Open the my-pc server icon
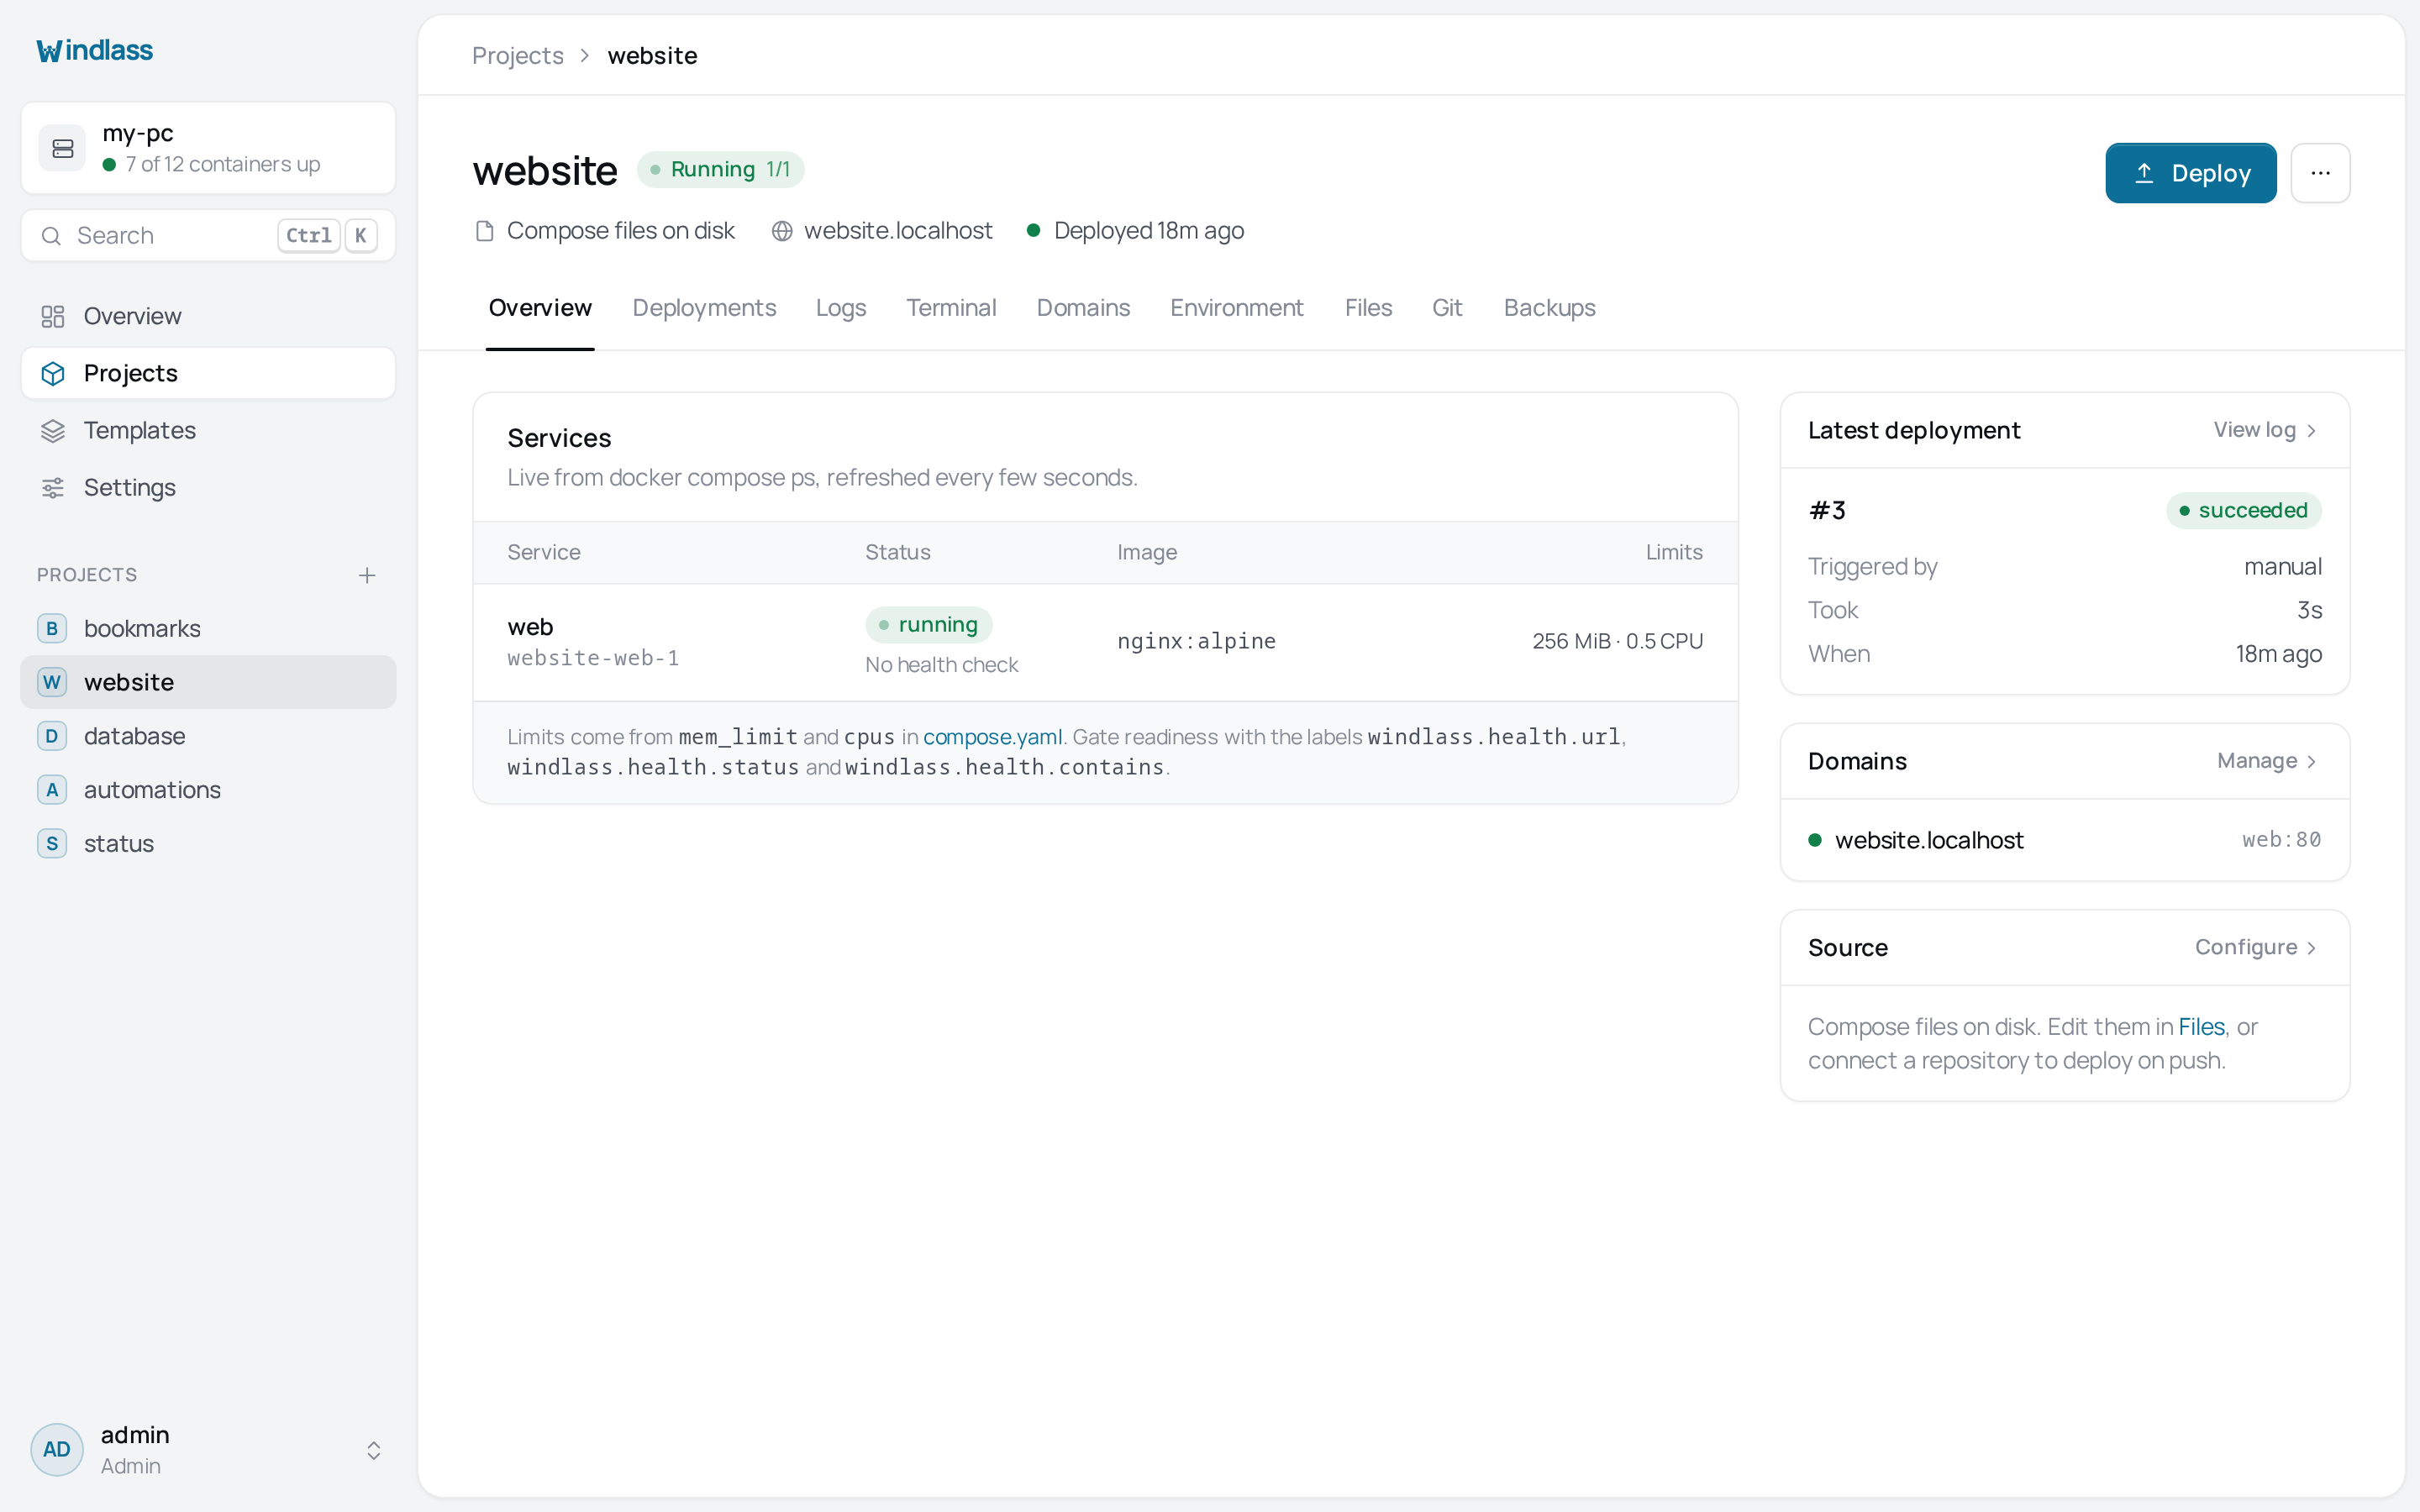Viewport: 2420px width, 1512px height. (x=63, y=148)
